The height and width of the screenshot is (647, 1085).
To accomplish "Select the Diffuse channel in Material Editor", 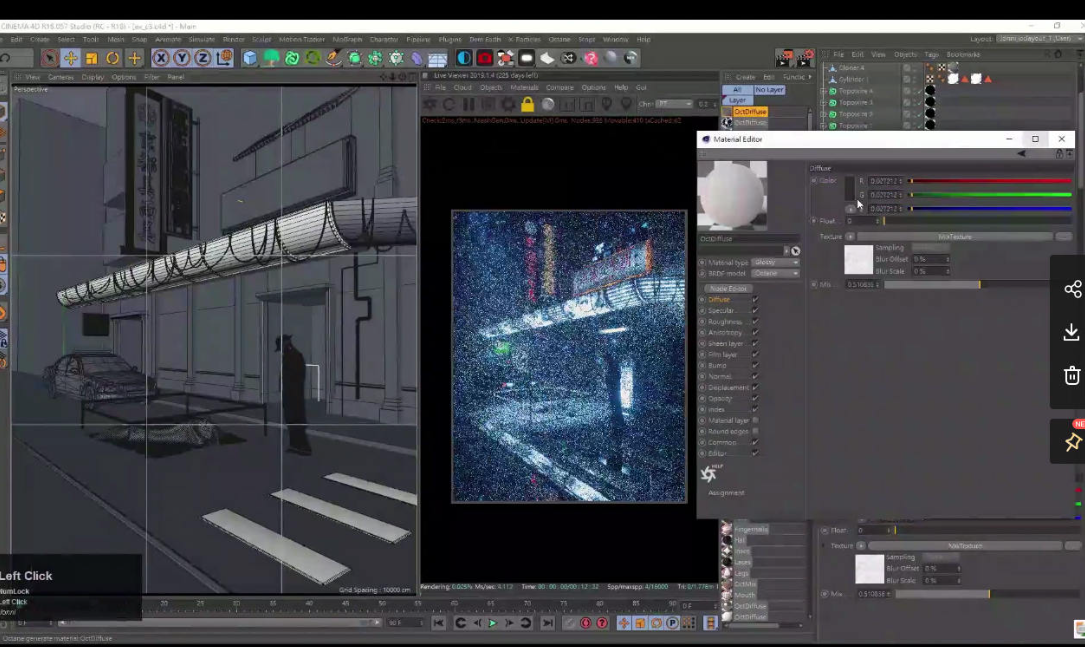I will coord(718,300).
